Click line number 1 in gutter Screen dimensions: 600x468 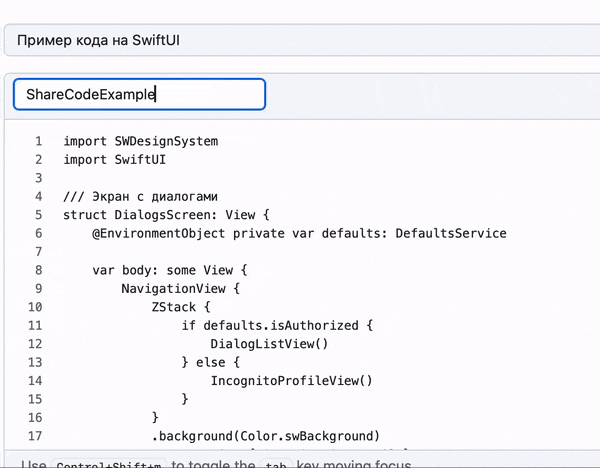click(x=38, y=141)
